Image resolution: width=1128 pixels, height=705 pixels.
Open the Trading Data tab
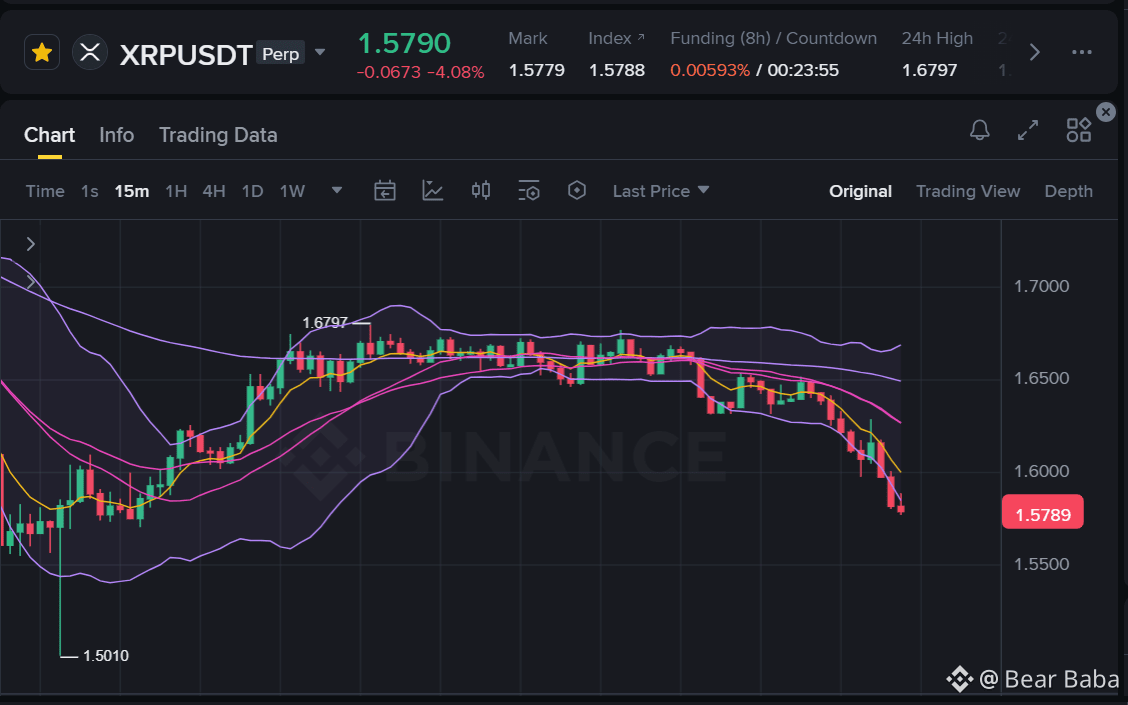coord(218,135)
